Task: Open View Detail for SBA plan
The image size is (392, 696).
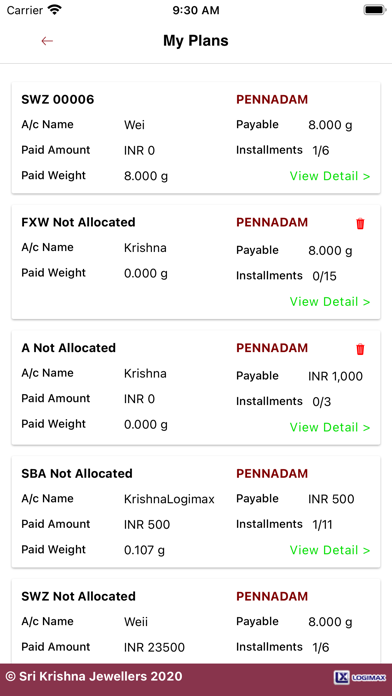Action: coord(330,550)
